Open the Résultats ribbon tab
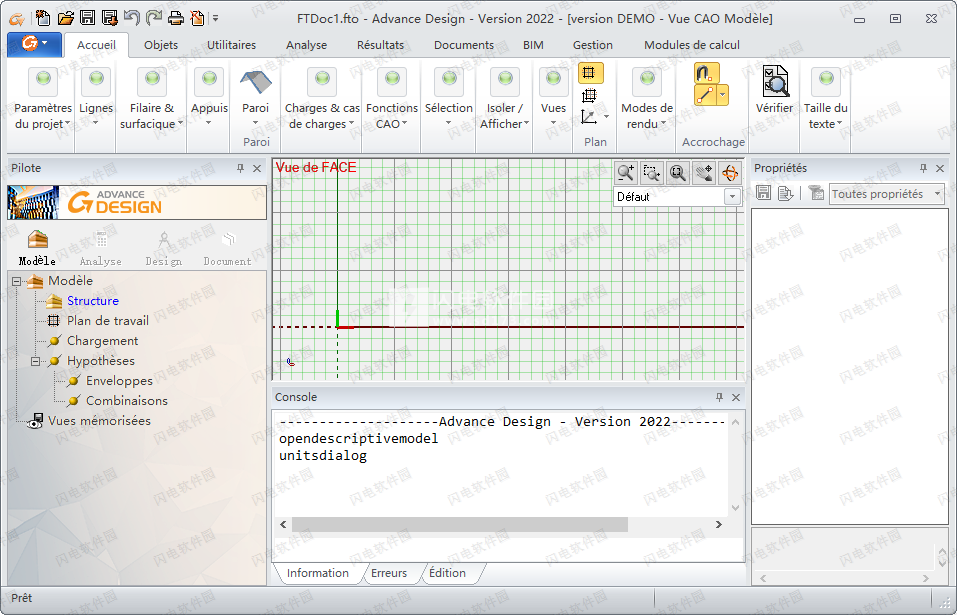This screenshot has height=615, width=957. [380, 45]
